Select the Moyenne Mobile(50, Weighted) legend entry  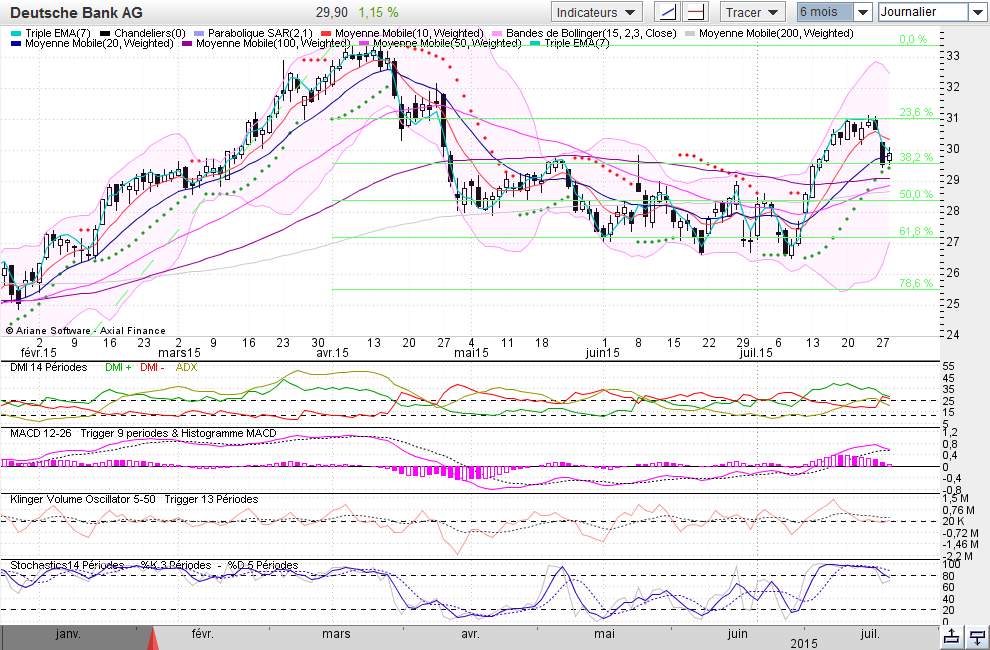pos(440,44)
